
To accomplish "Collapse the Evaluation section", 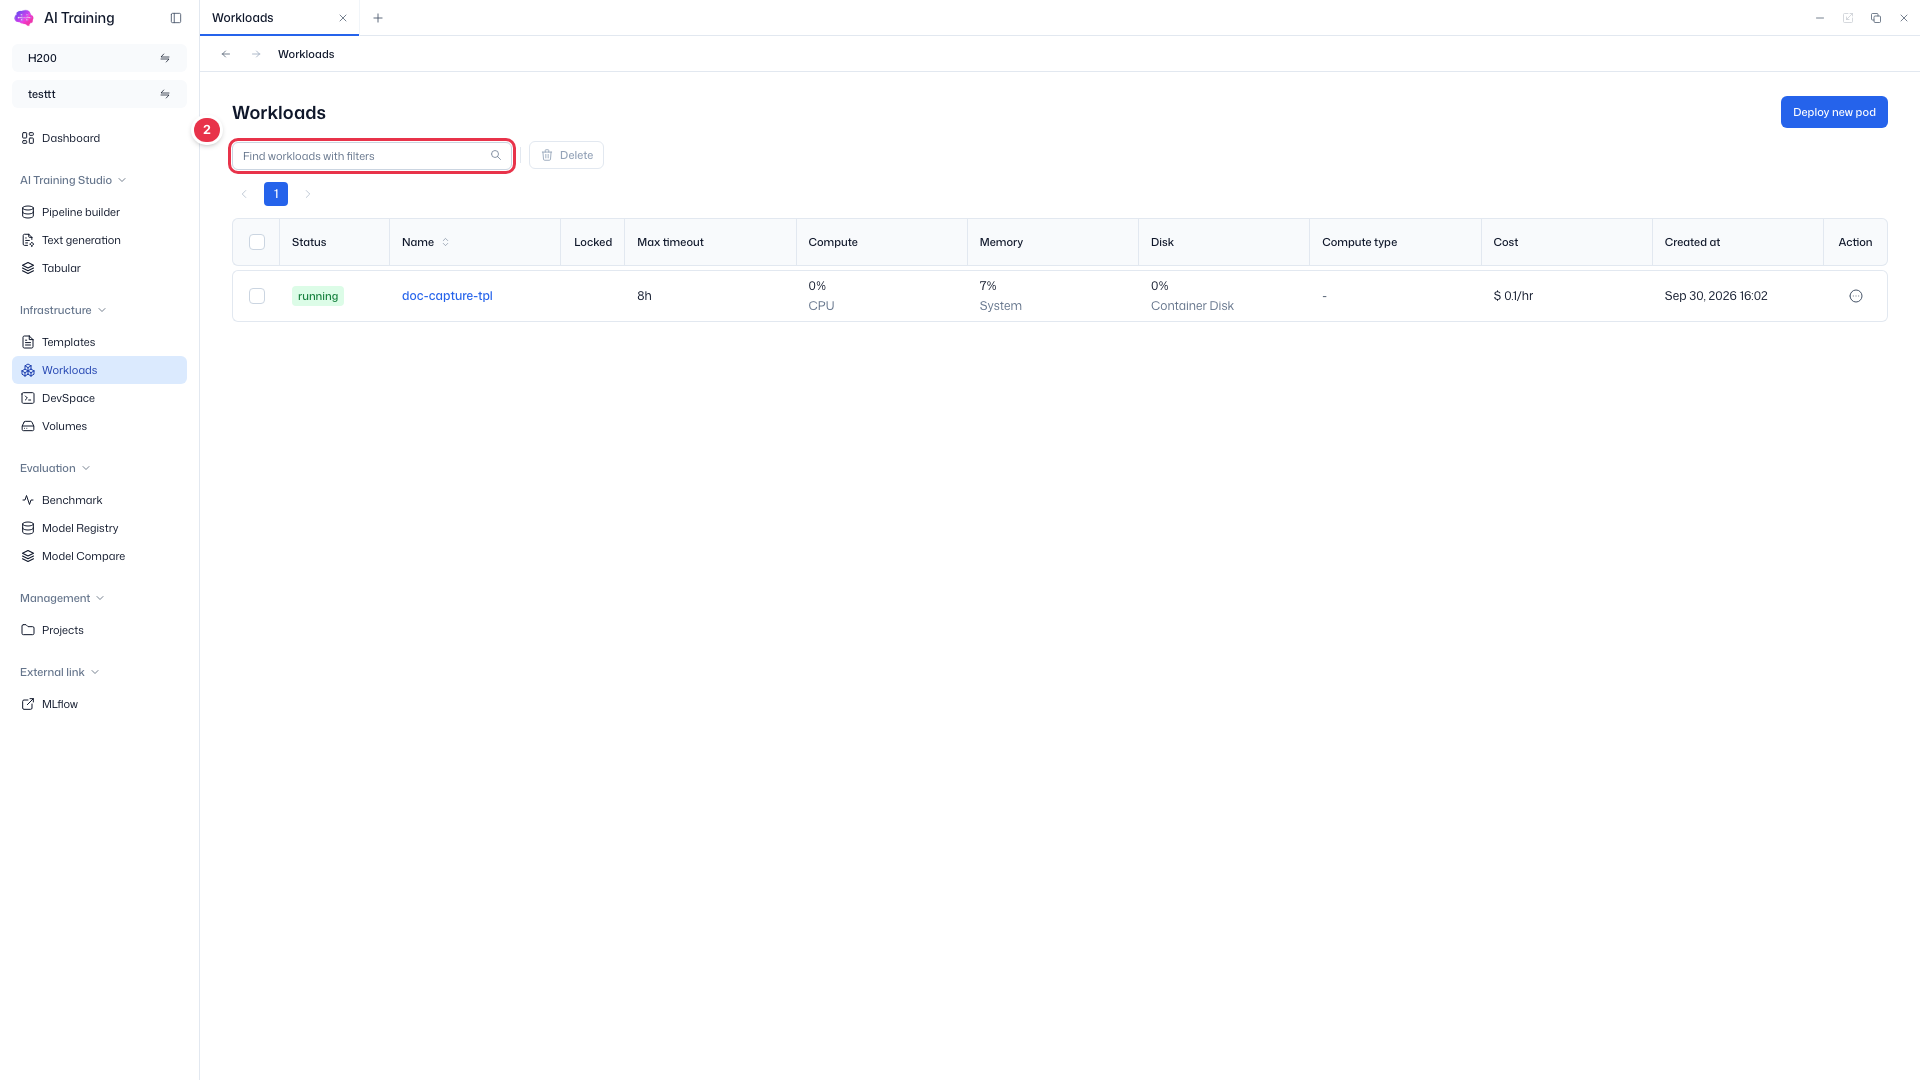I will pos(55,468).
